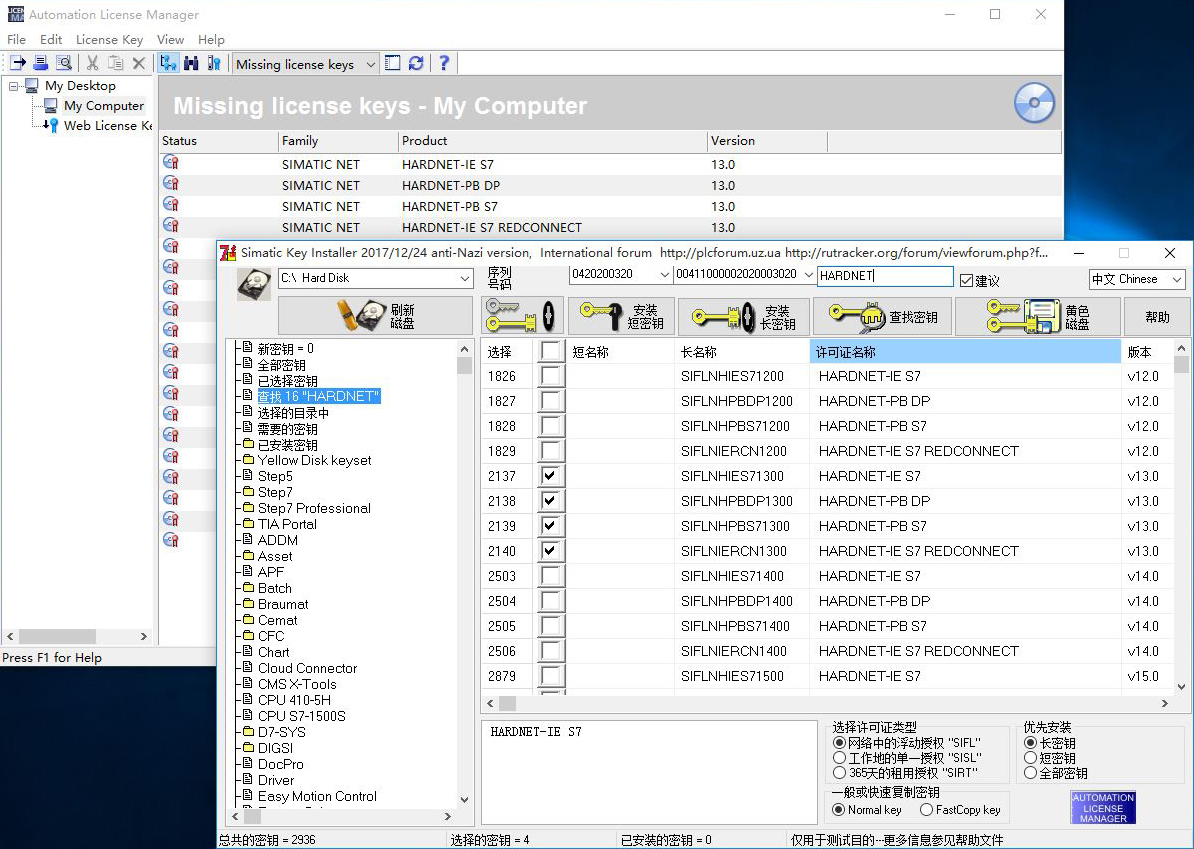Click the two-keys install button
Image resolution: width=1194 pixels, height=849 pixels.
point(522,316)
